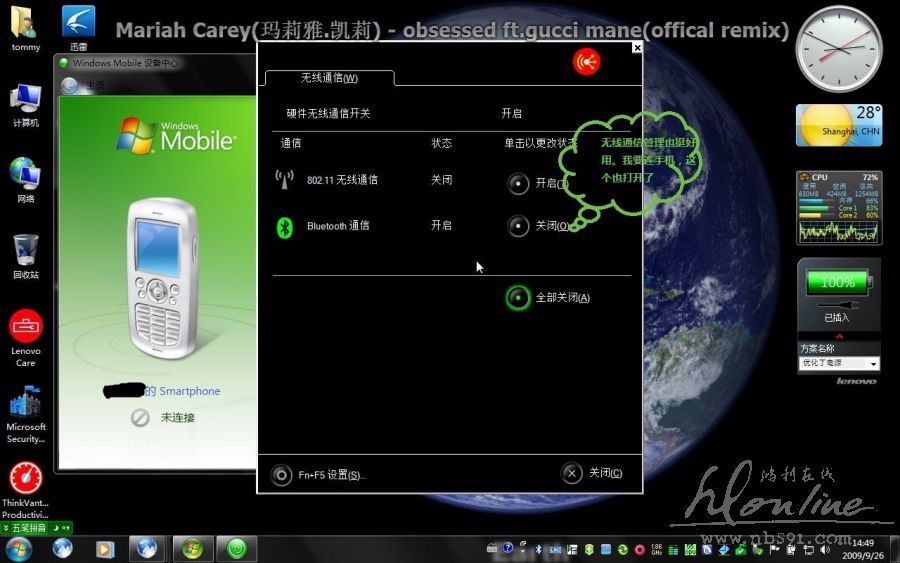Click the 状态 column header

[441, 143]
